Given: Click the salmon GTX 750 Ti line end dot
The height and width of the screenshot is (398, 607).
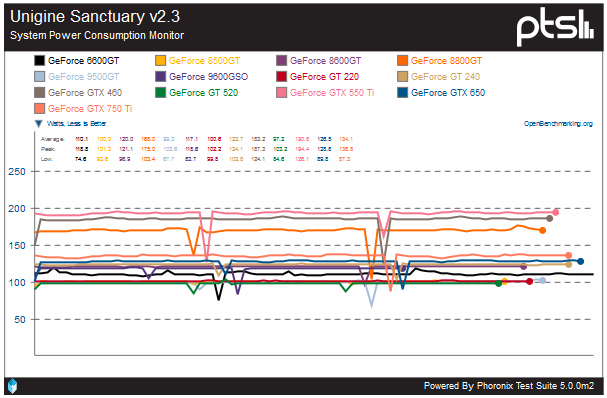Looking at the screenshot, I should coord(568,255).
